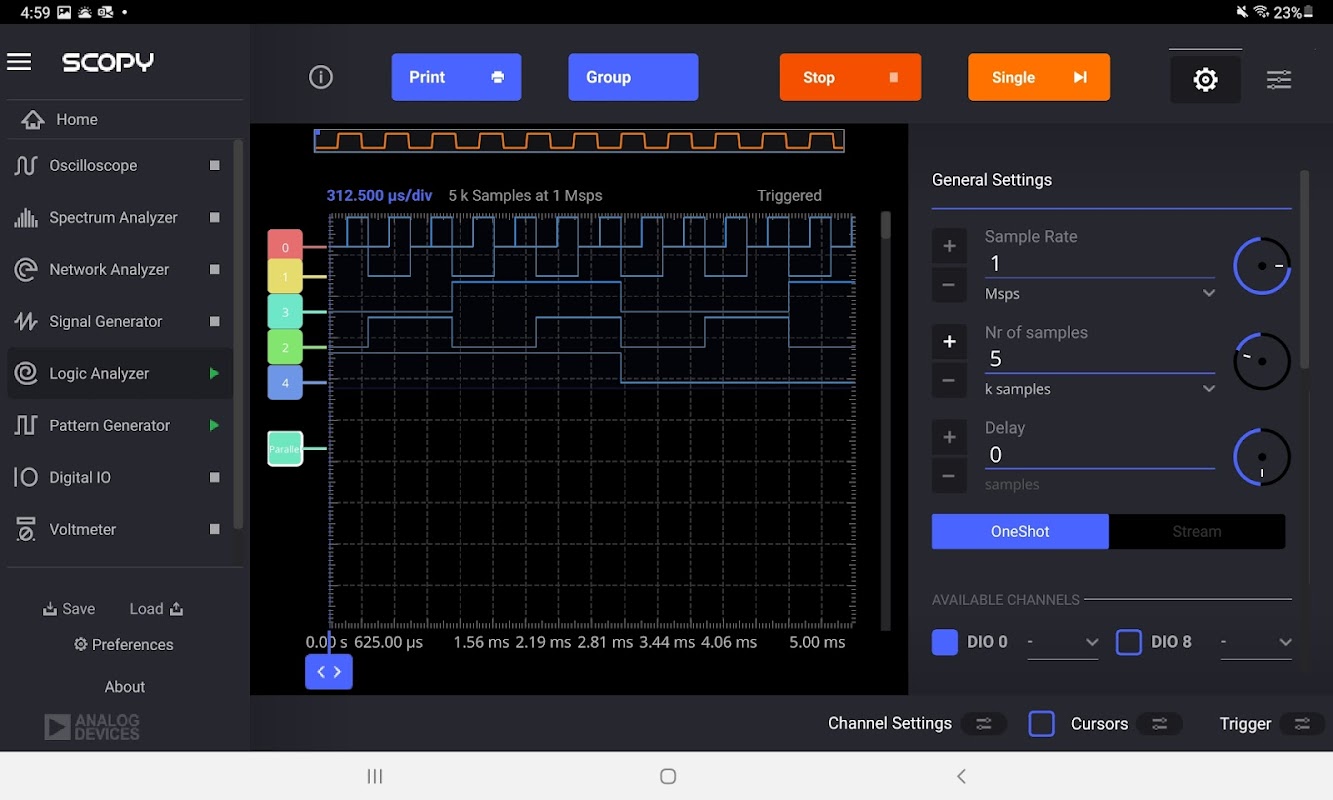This screenshot has width=1333, height=800.
Task: Click the Sample Rate rotary knob
Action: coord(1262,266)
